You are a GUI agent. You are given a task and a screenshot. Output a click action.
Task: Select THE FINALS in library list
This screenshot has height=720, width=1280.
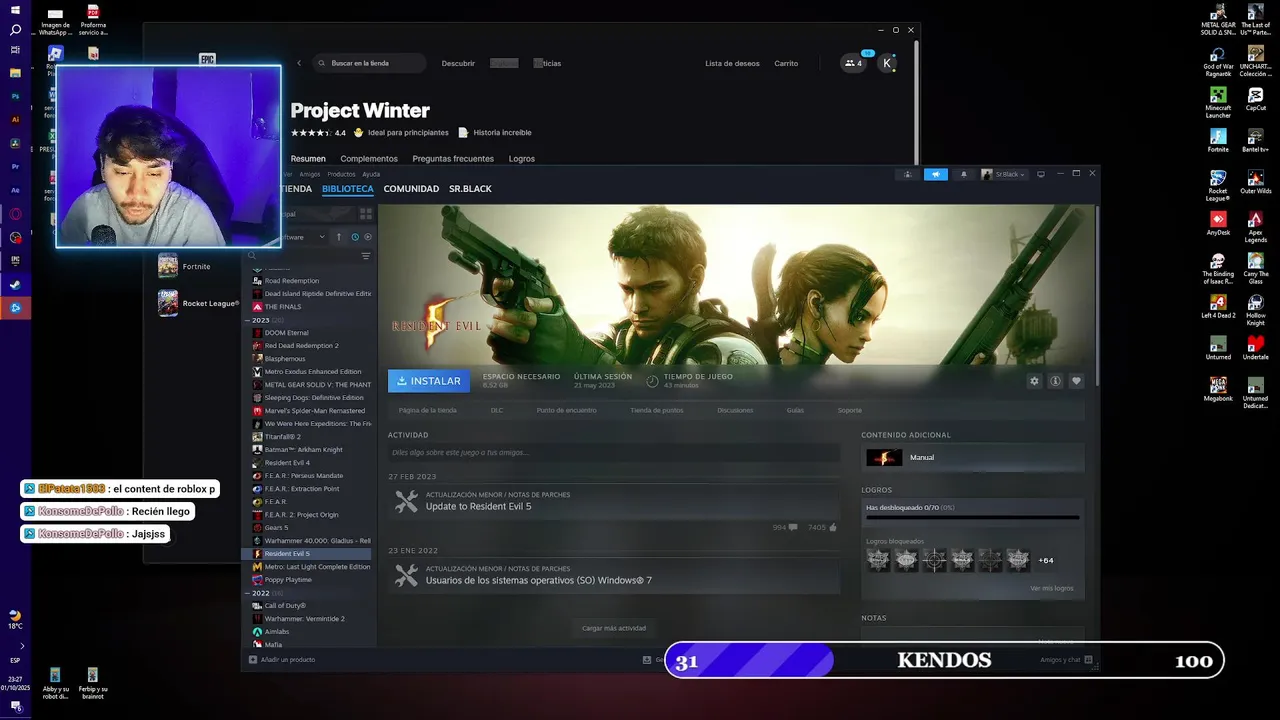tap(283, 307)
